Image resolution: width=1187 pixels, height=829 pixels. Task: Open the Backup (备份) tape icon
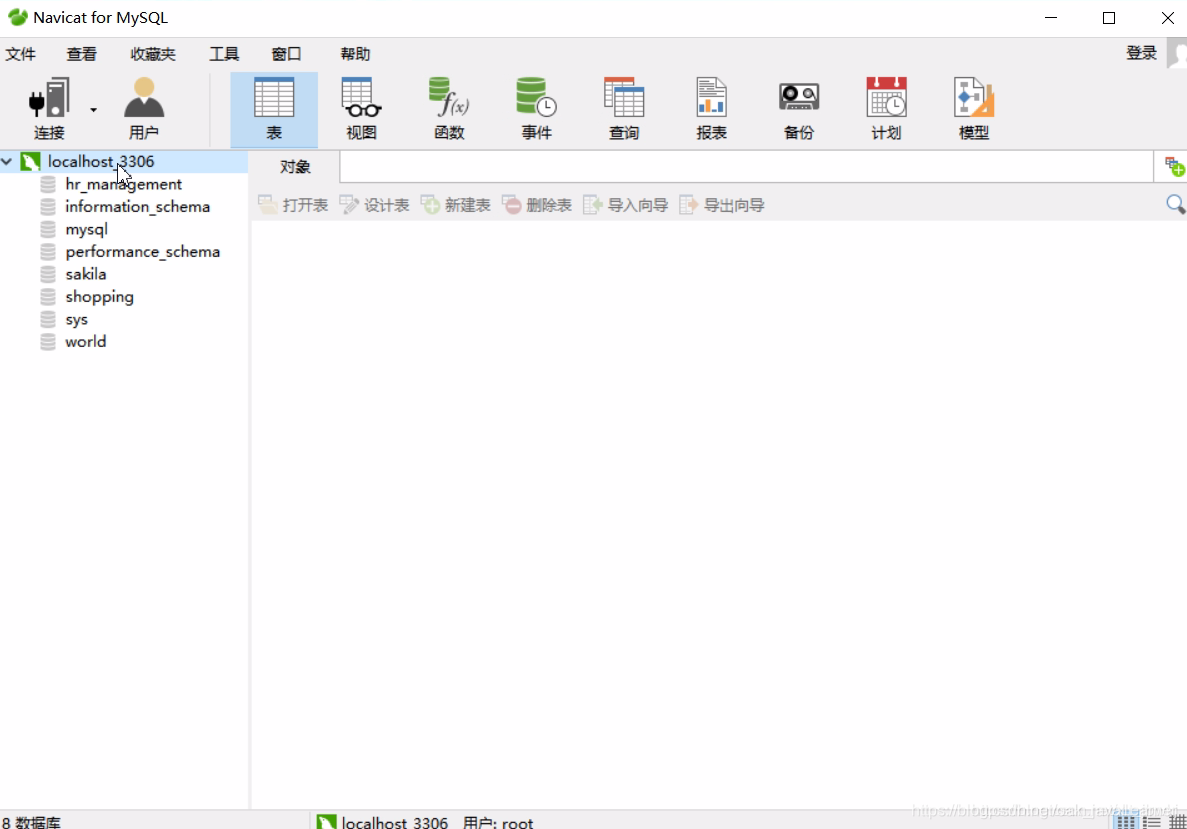(x=799, y=98)
